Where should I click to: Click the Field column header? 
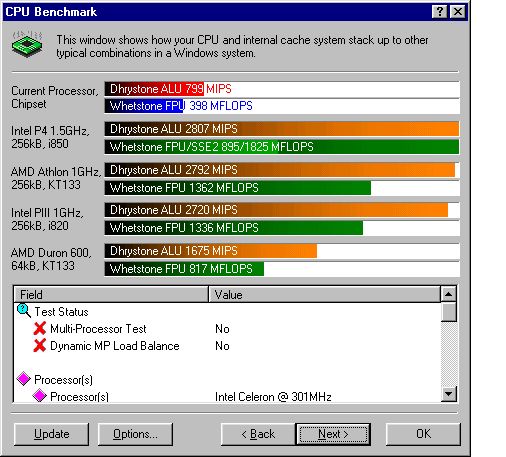coord(111,294)
